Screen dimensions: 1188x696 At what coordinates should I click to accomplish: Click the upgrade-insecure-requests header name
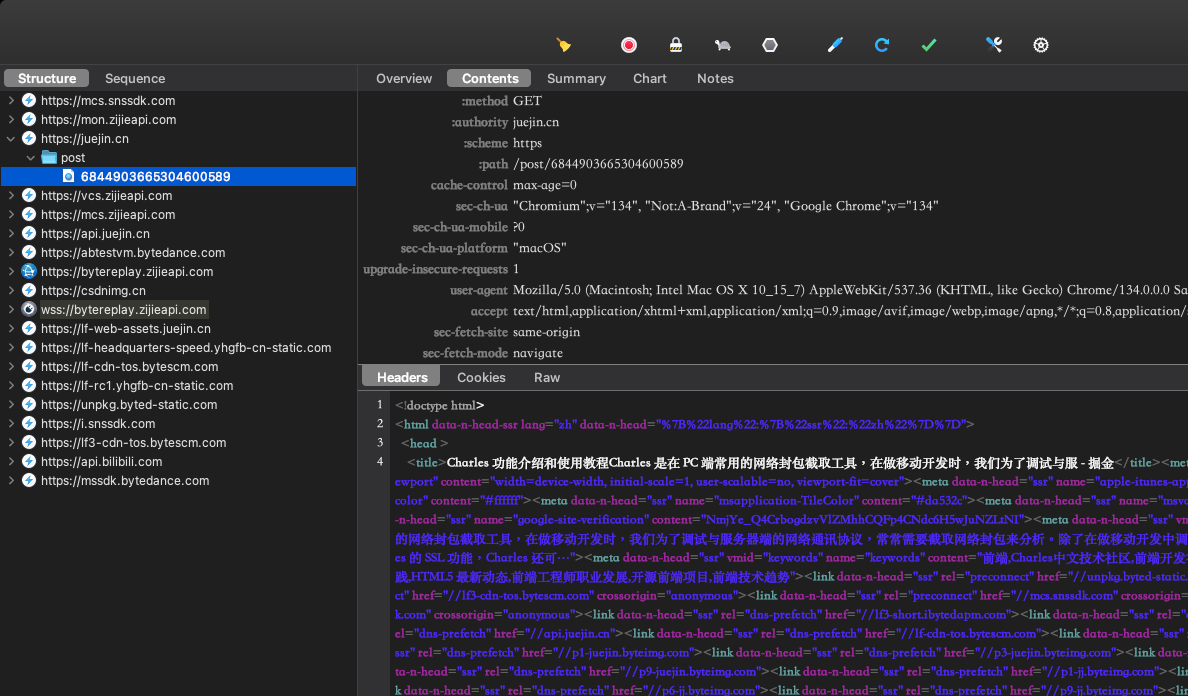436,269
